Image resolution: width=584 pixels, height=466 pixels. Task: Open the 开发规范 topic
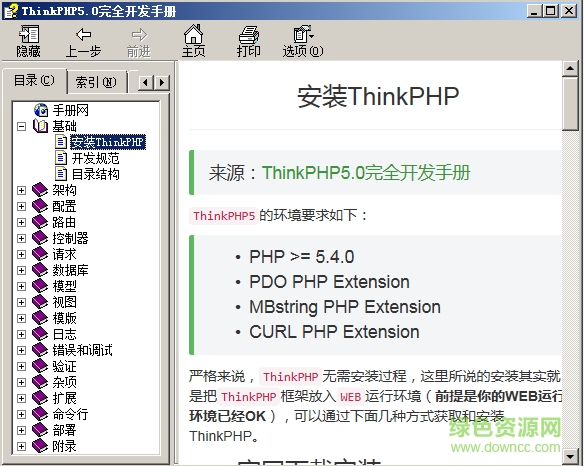pos(95,158)
